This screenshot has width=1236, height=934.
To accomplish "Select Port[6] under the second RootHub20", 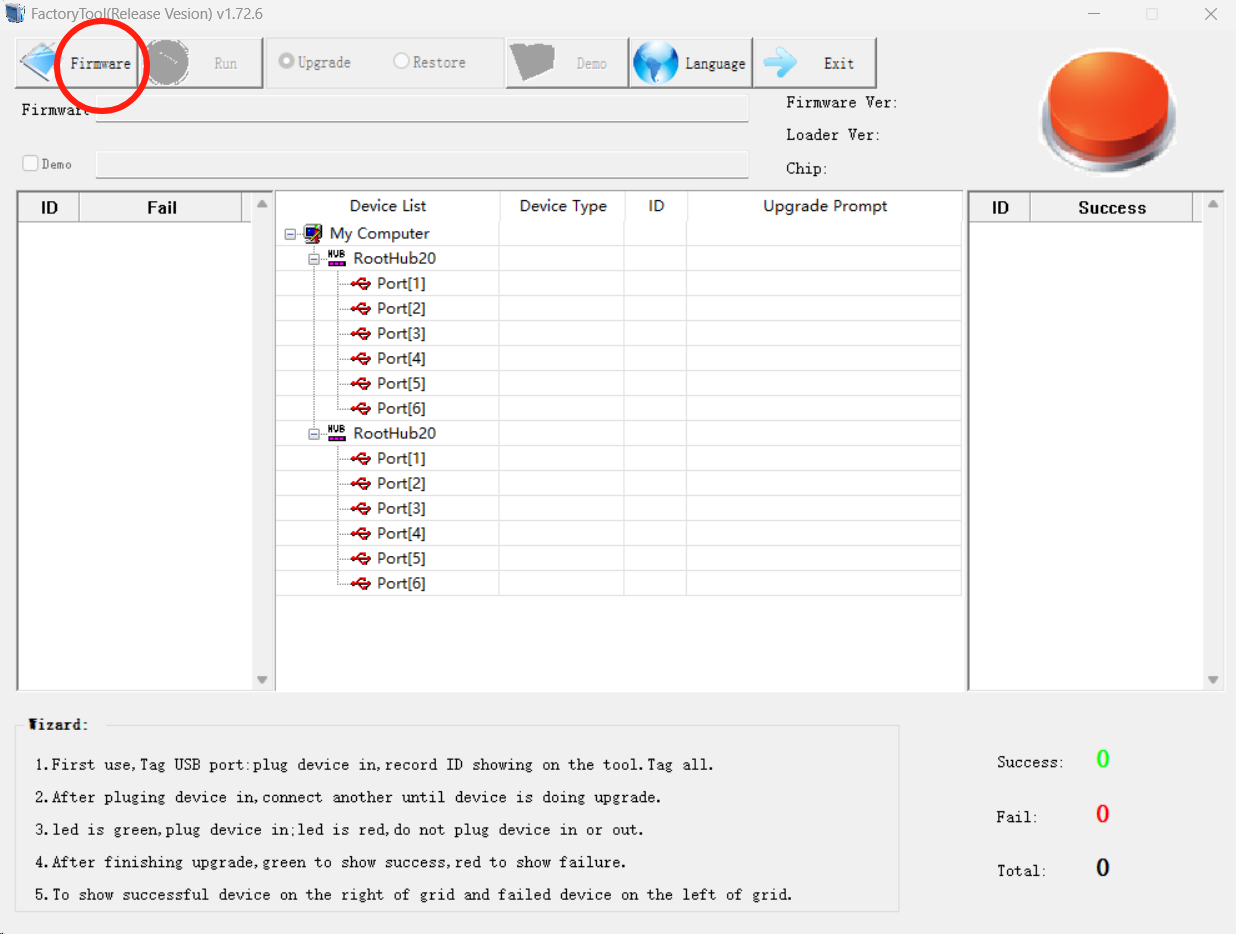I will 401,583.
